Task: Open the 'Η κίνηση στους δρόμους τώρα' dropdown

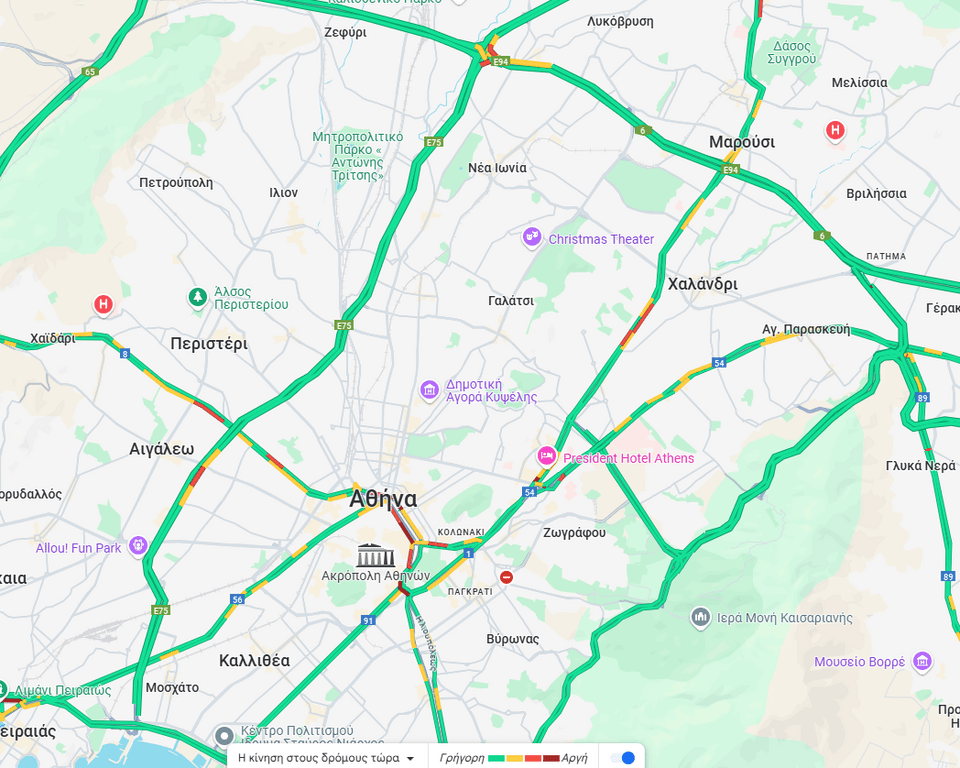Action: [326, 758]
